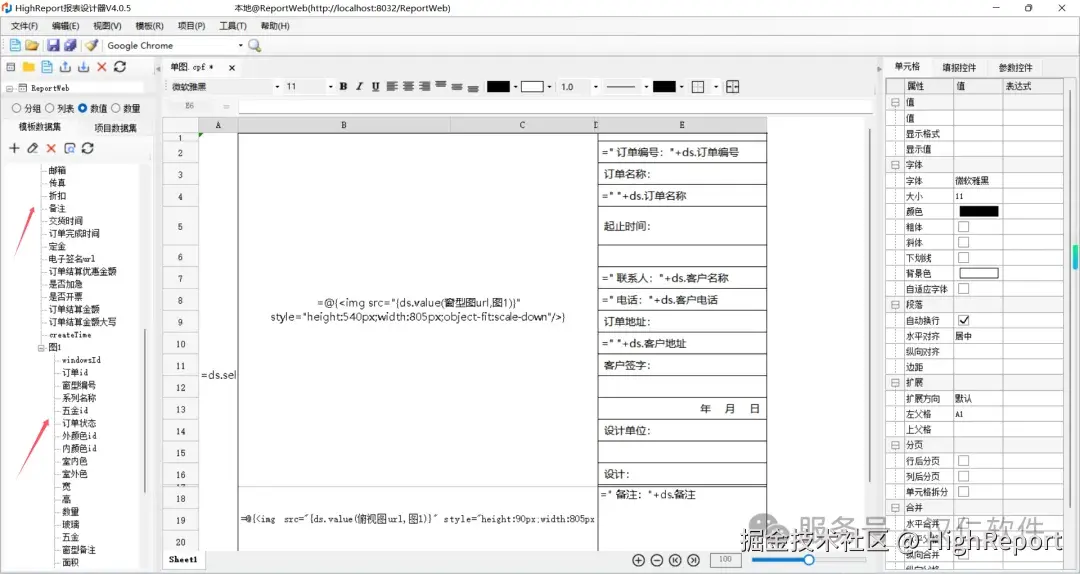1080x574 pixels.
Task: Toggle bold formatting in the format toolbar
Action: click(343, 87)
